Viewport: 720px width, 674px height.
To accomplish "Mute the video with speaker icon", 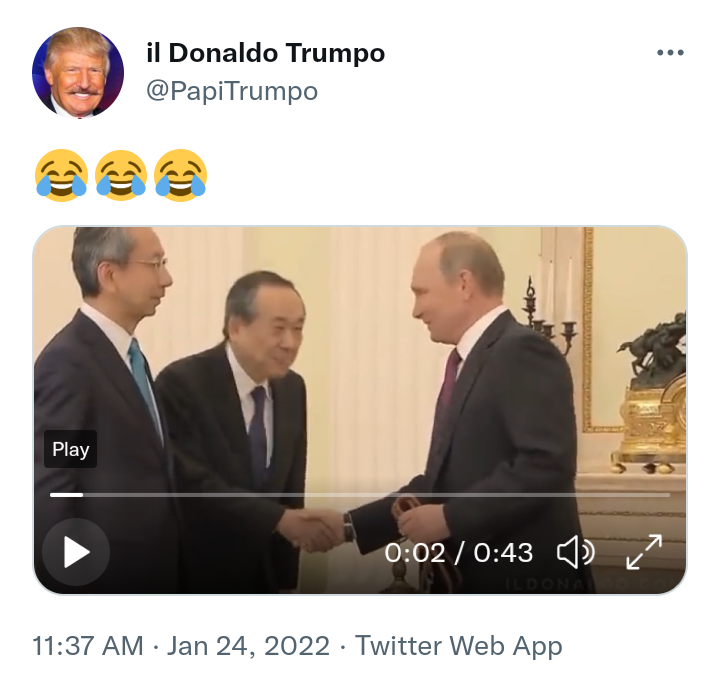I will [x=575, y=552].
